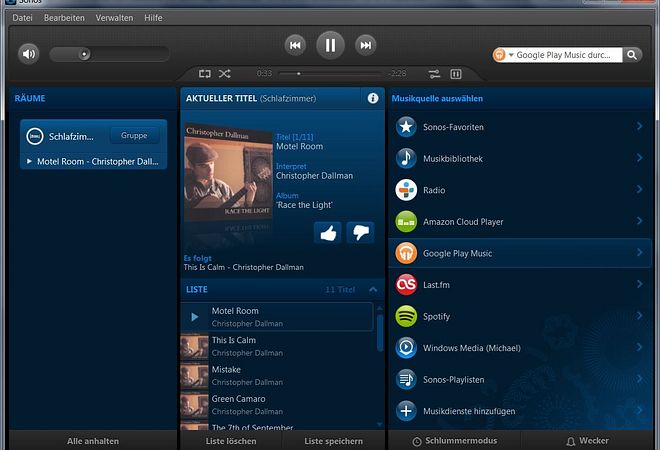Viewport: 660px width, 450px height.
Task: Click the Musikbibliothek note icon
Action: (x=406, y=158)
